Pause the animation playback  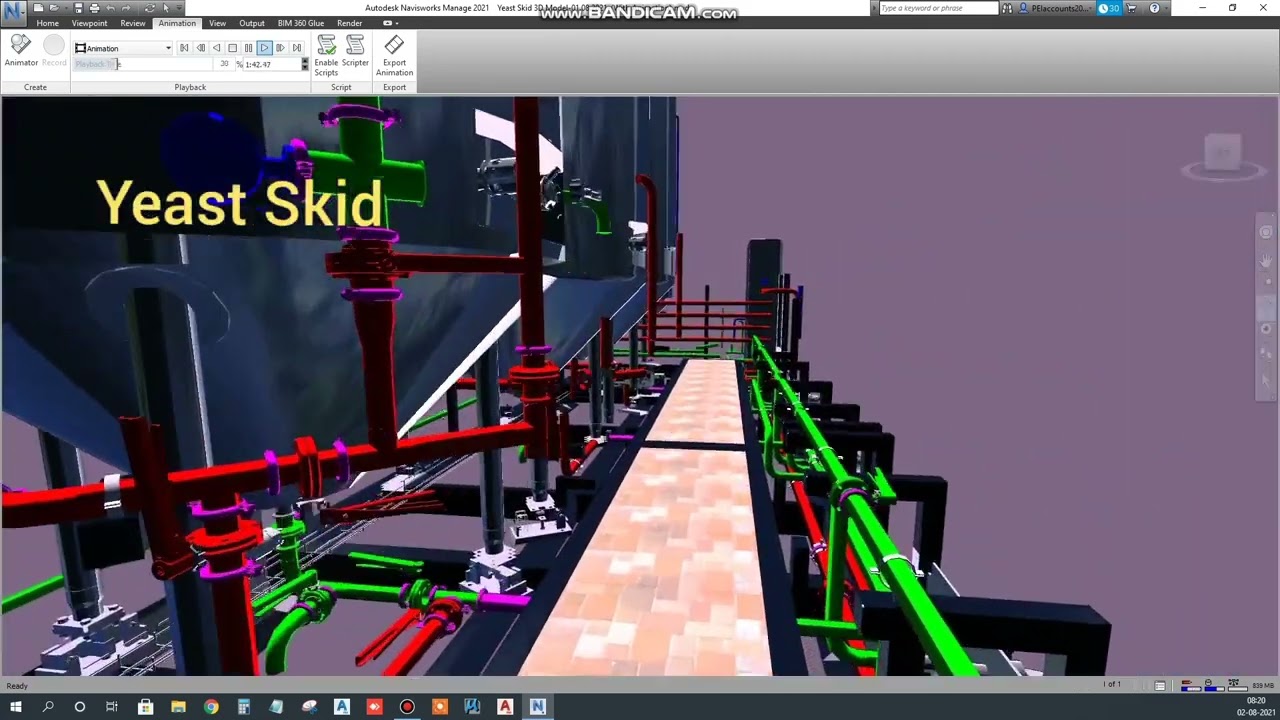(x=248, y=48)
